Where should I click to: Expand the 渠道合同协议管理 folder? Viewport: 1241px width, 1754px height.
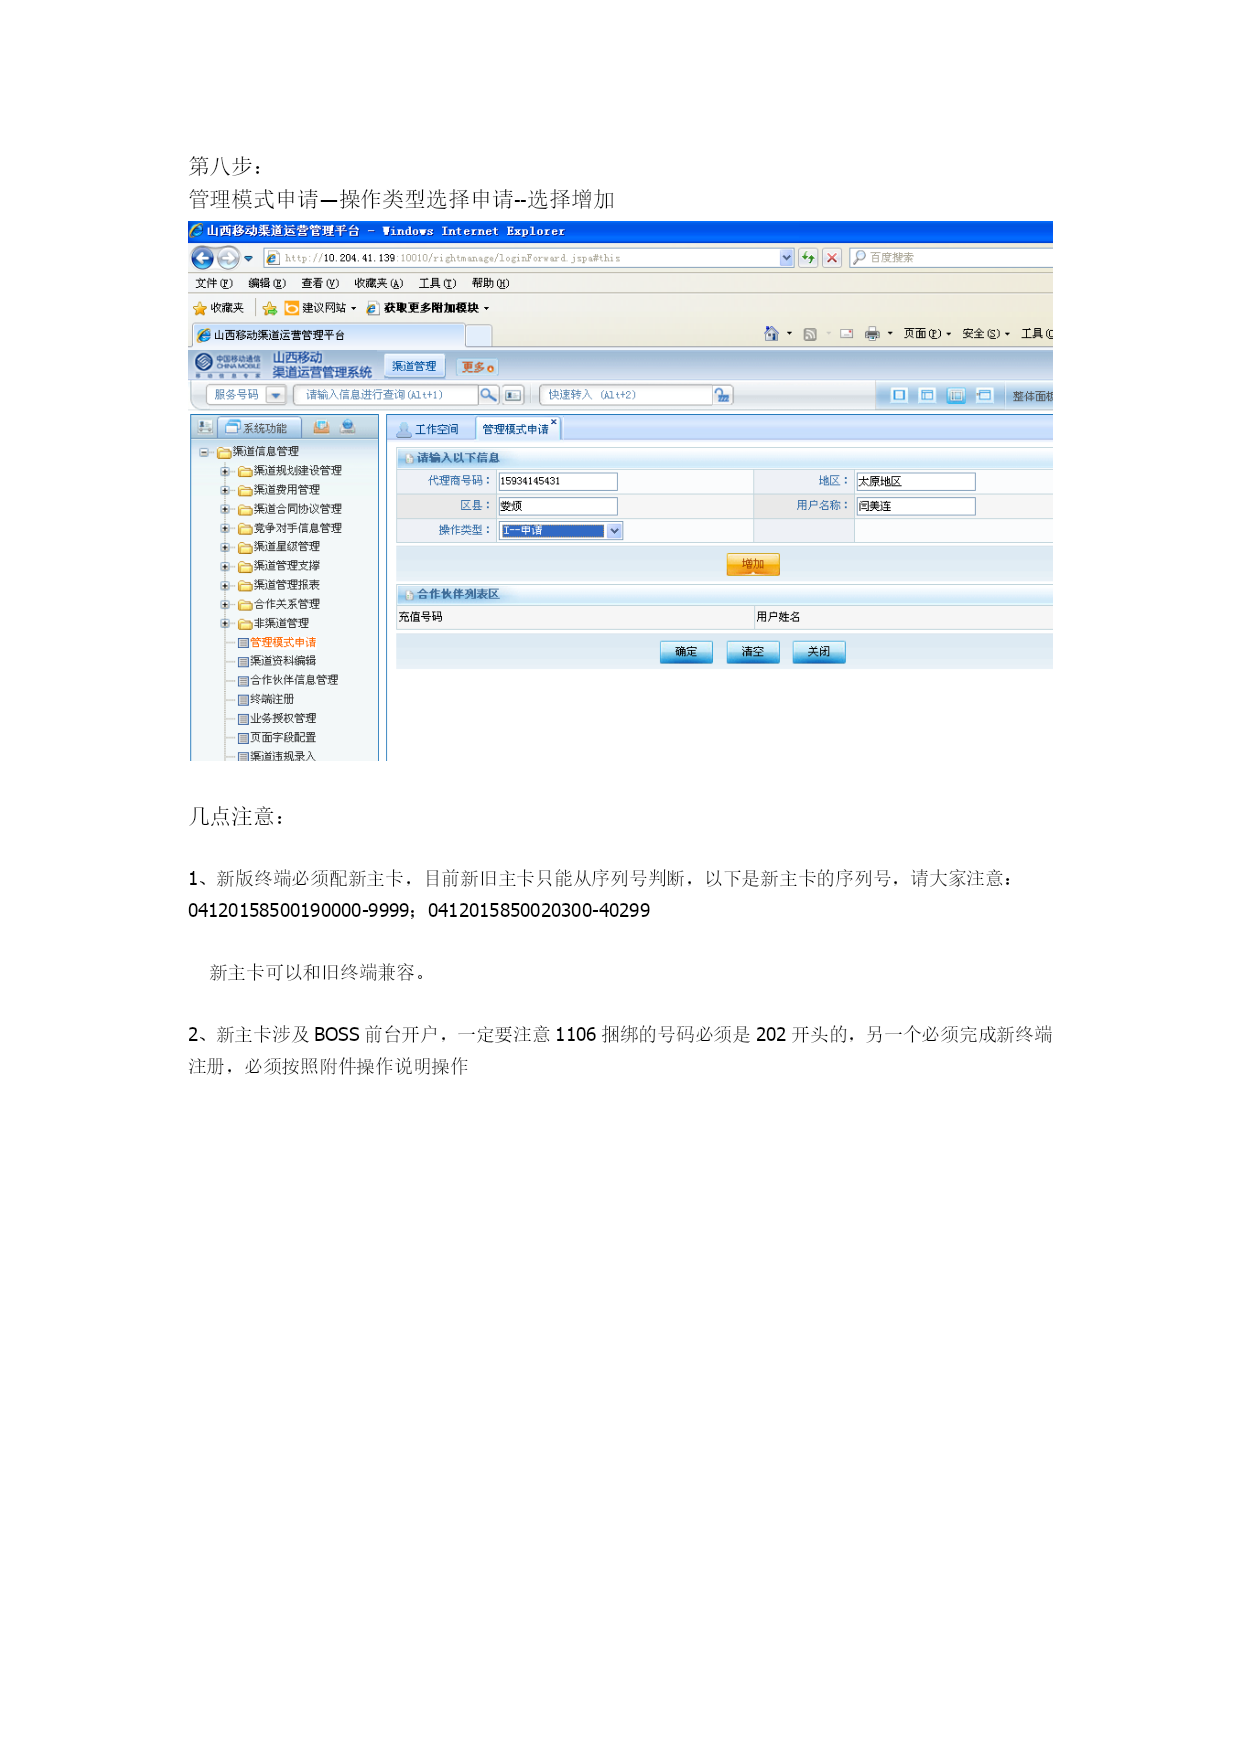coord(225,509)
